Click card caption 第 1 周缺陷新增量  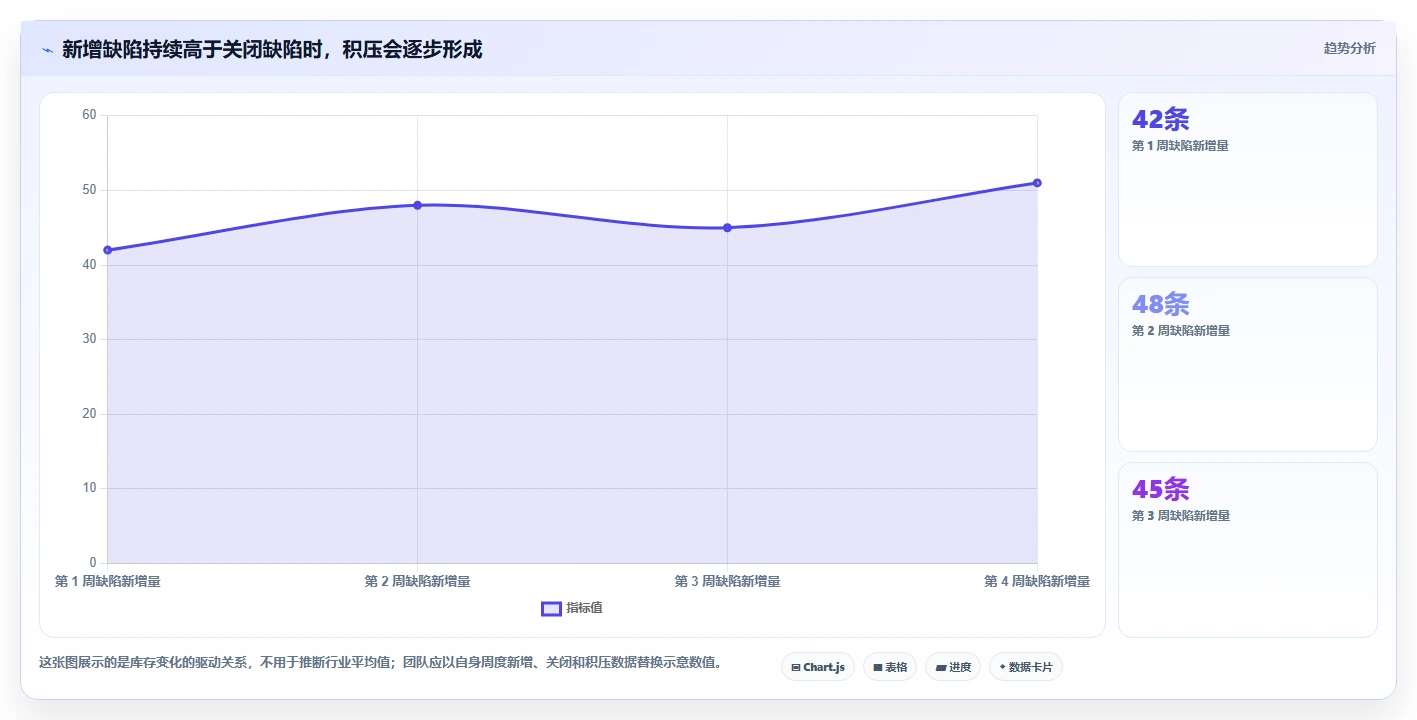[1180, 146]
